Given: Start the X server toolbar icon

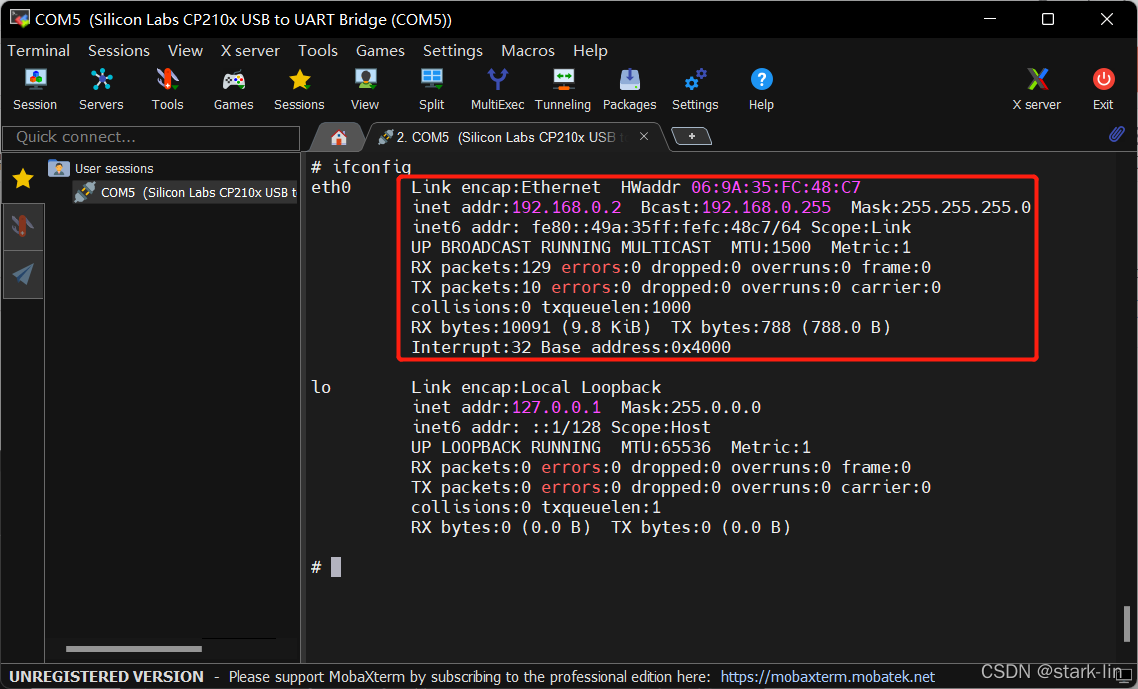Looking at the screenshot, I should tap(1037, 89).
